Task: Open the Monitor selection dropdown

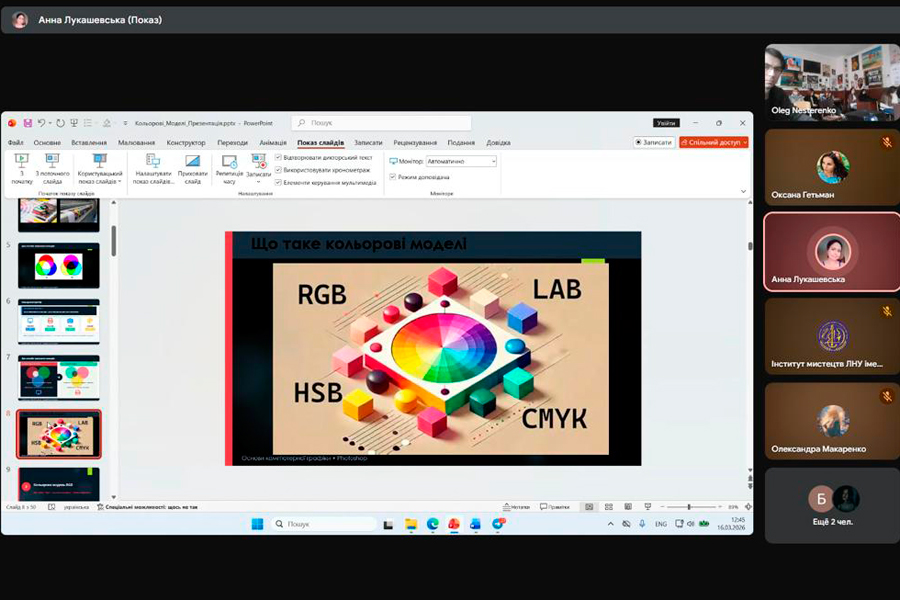Action: coord(461,161)
